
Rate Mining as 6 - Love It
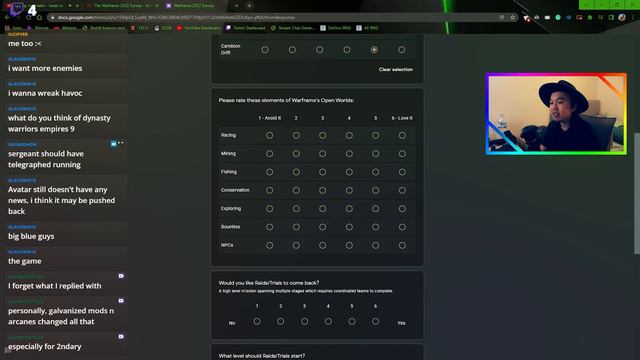pyautogui.click(x=402, y=153)
